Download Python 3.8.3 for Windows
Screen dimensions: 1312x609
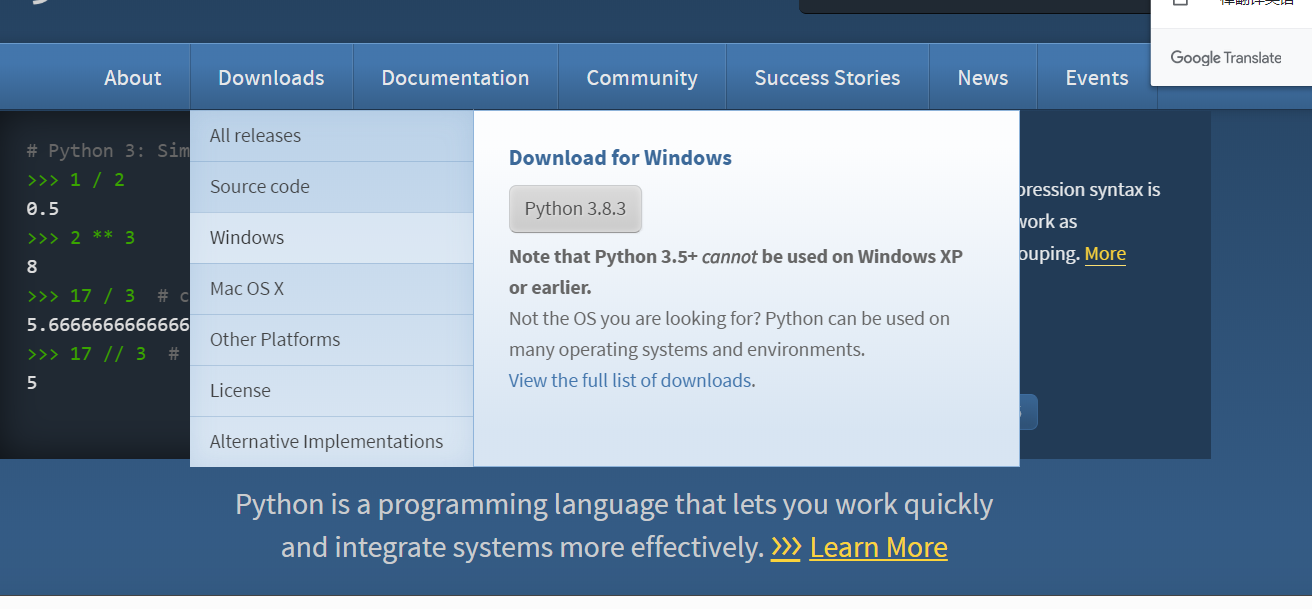[575, 209]
